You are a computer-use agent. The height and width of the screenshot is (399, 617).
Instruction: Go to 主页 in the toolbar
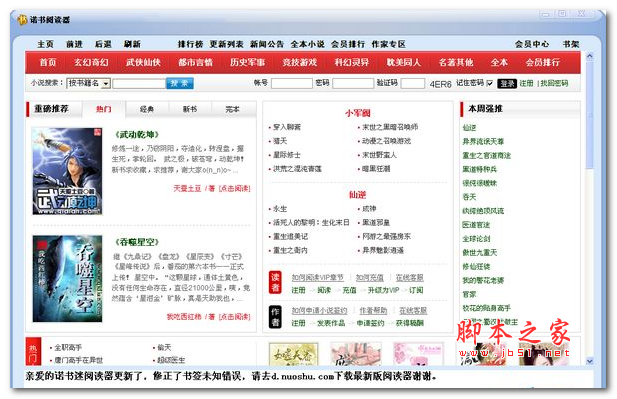pos(46,44)
